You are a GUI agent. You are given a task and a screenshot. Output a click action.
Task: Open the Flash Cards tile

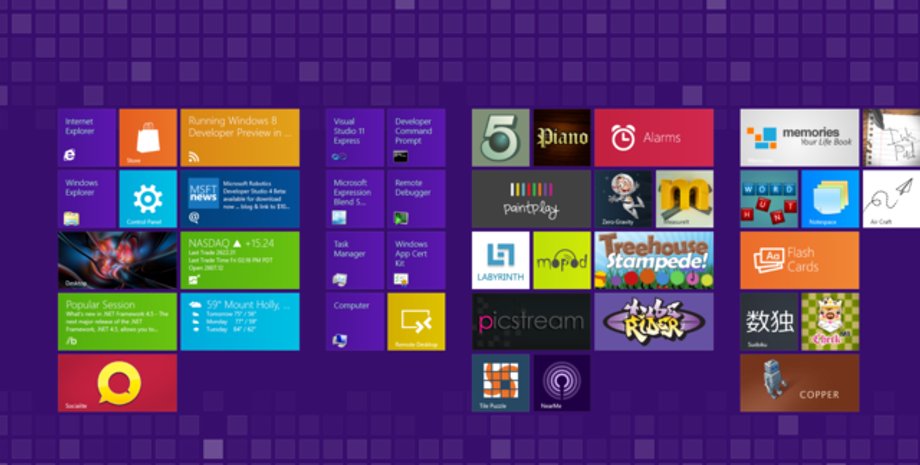pyautogui.click(x=799, y=260)
